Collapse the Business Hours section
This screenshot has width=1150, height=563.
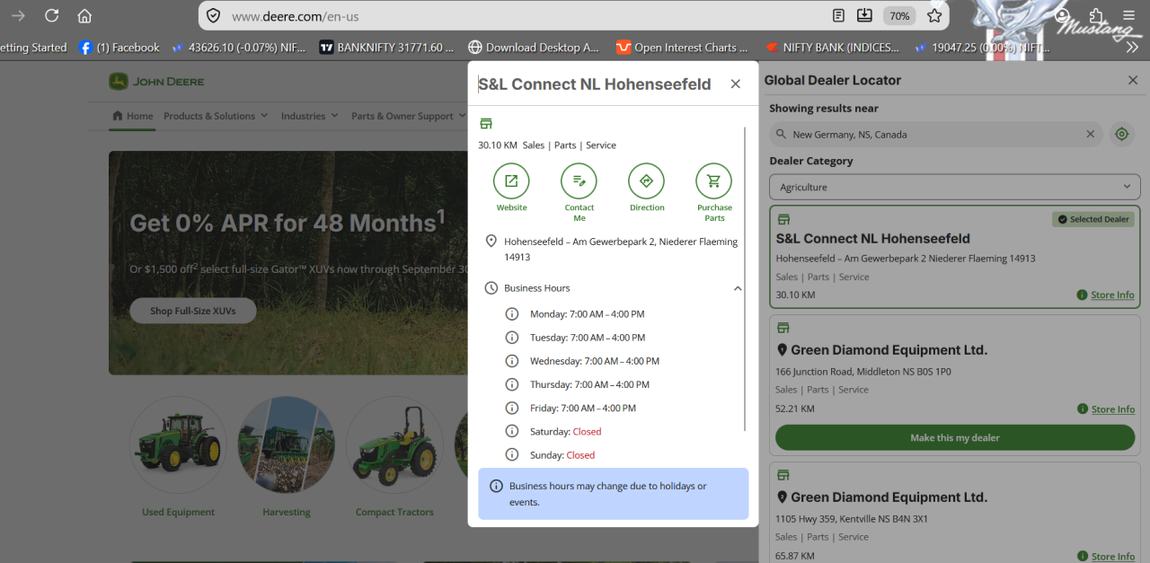click(x=738, y=288)
